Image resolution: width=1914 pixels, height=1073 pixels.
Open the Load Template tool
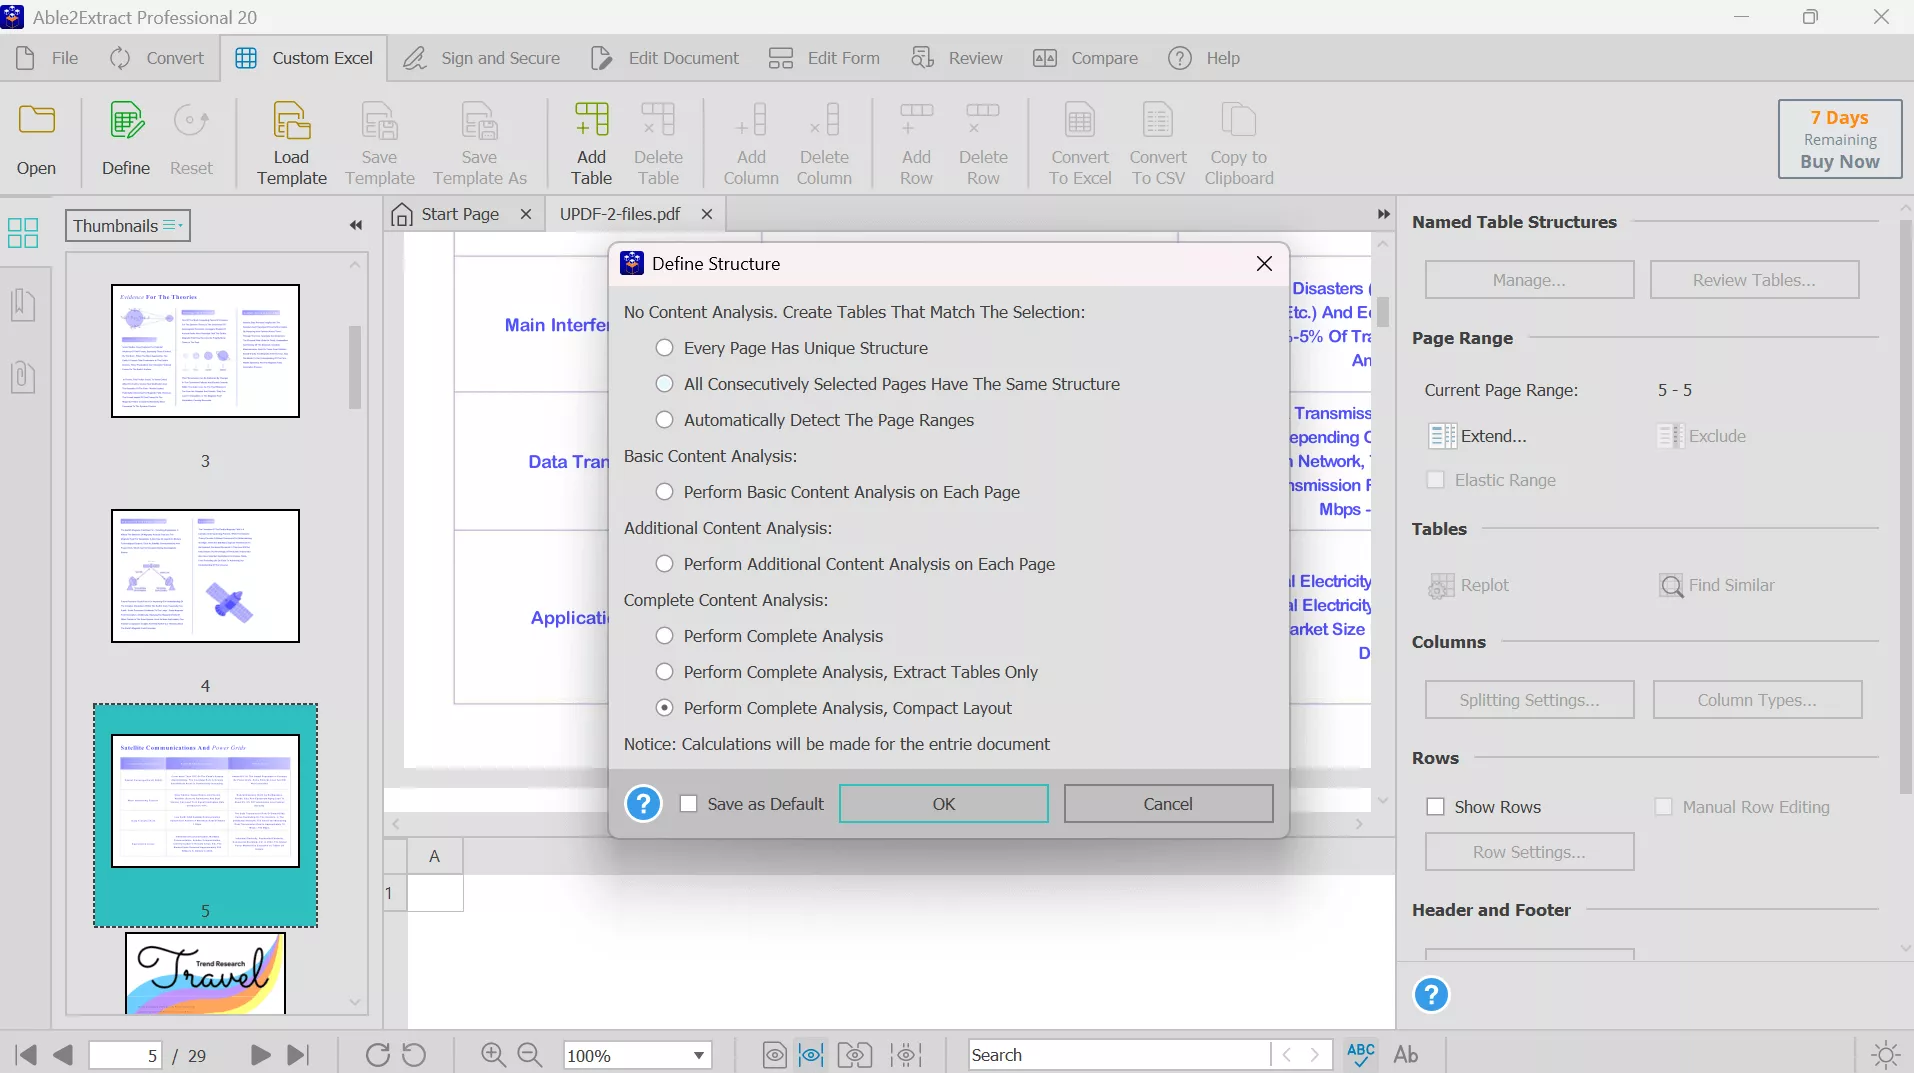point(291,142)
